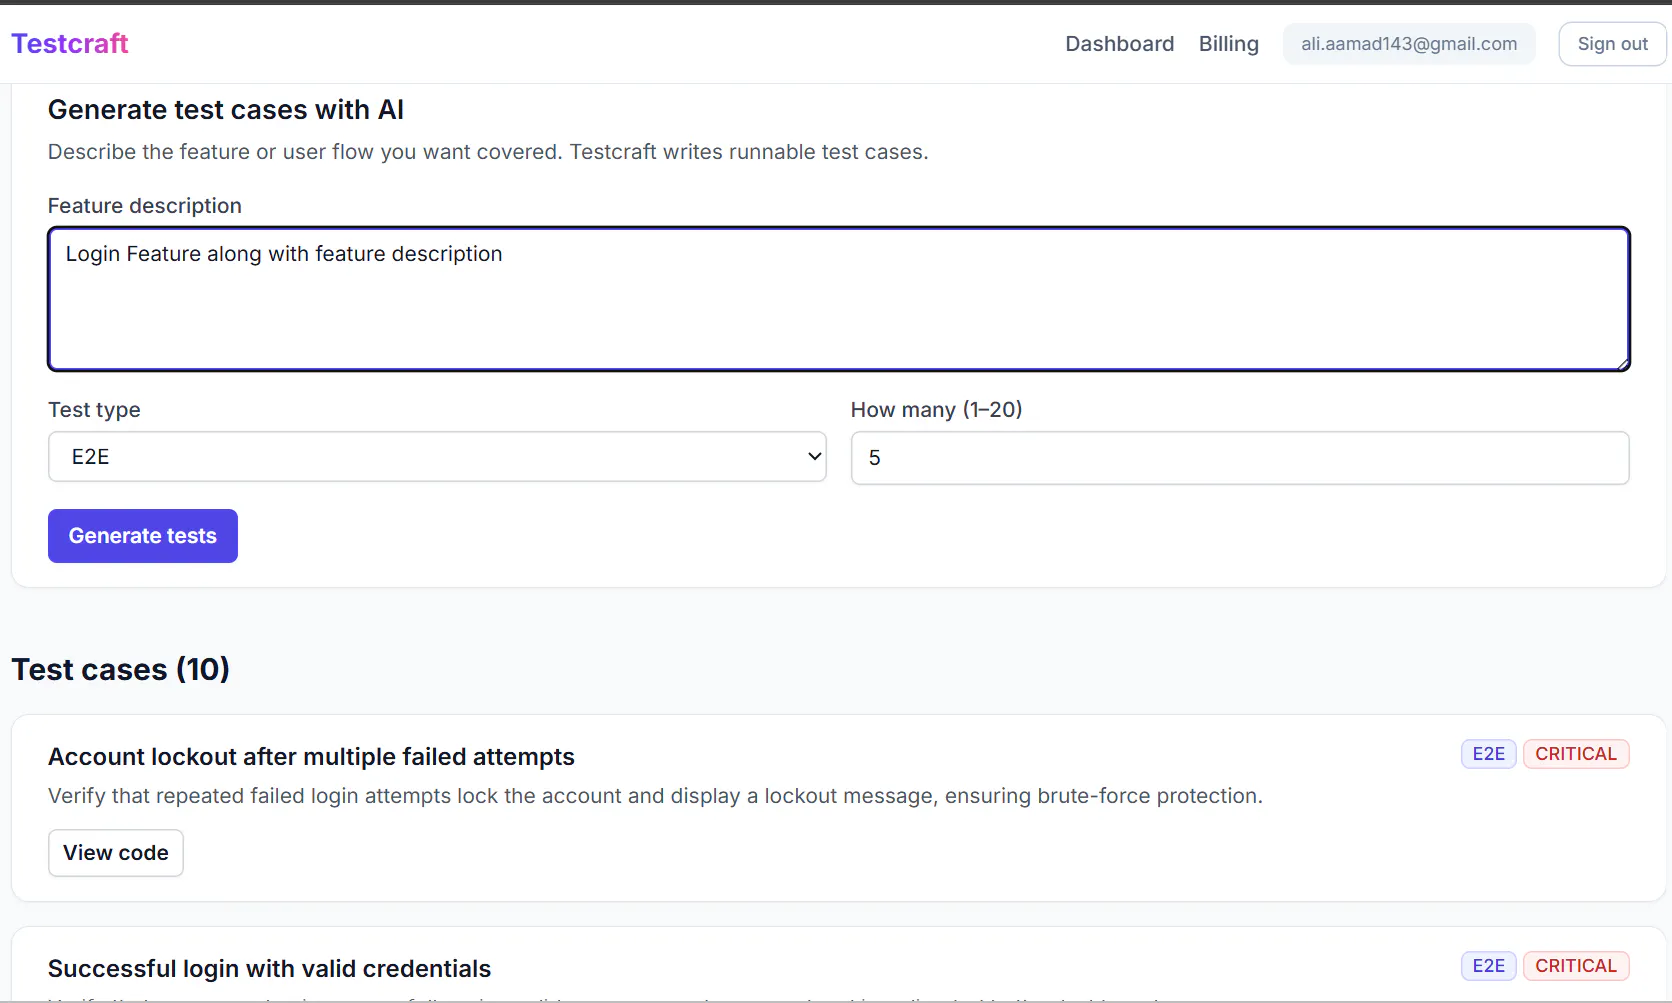Click CRITICAL badge on Account lockout test
Image resolution: width=1672 pixels, height=1003 pixels.
click(x=1576, y=754)
